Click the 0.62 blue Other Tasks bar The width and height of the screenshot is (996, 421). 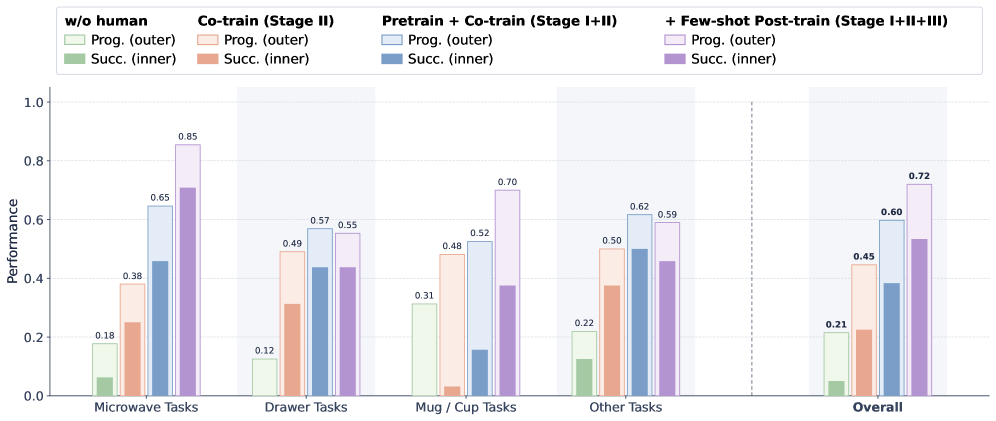638,305
